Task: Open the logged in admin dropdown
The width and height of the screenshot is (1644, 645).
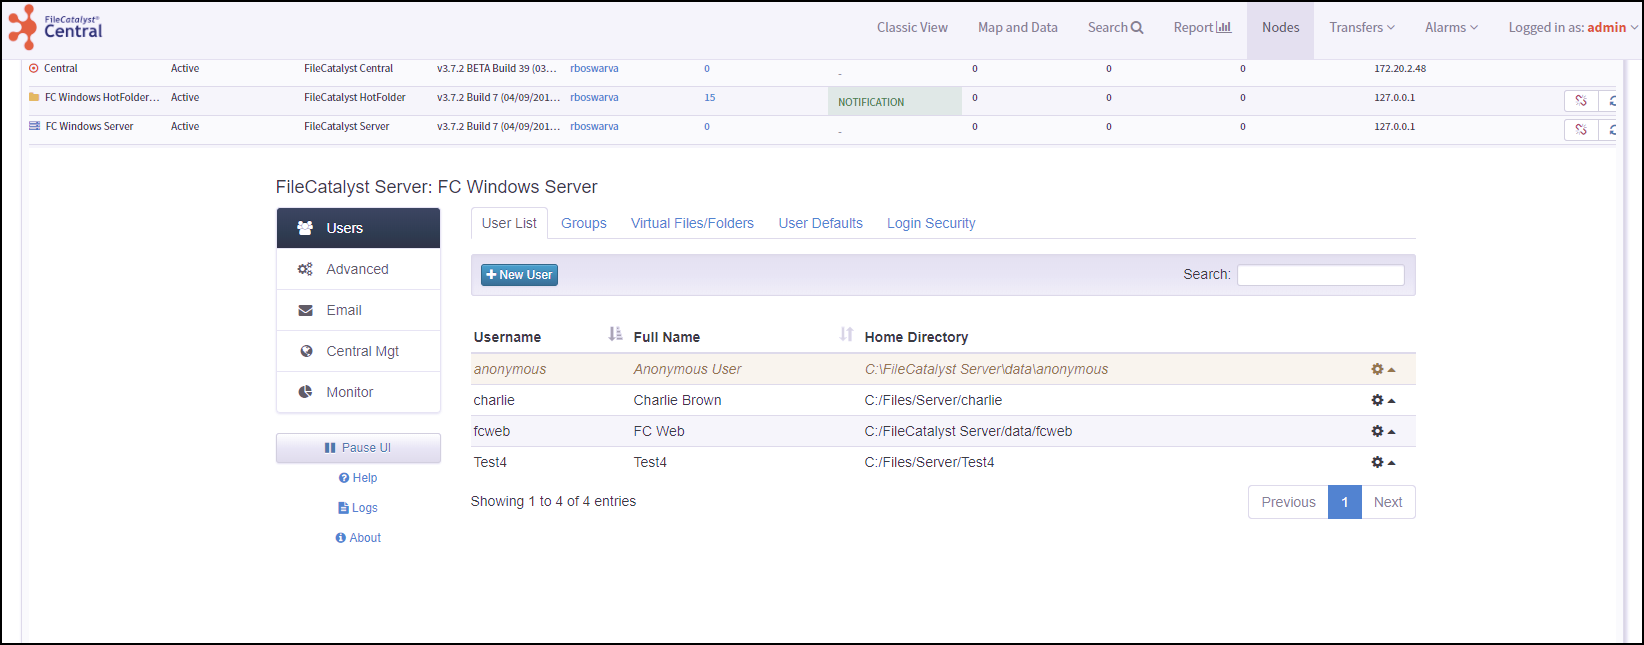Action: [x=1573, y=28]
